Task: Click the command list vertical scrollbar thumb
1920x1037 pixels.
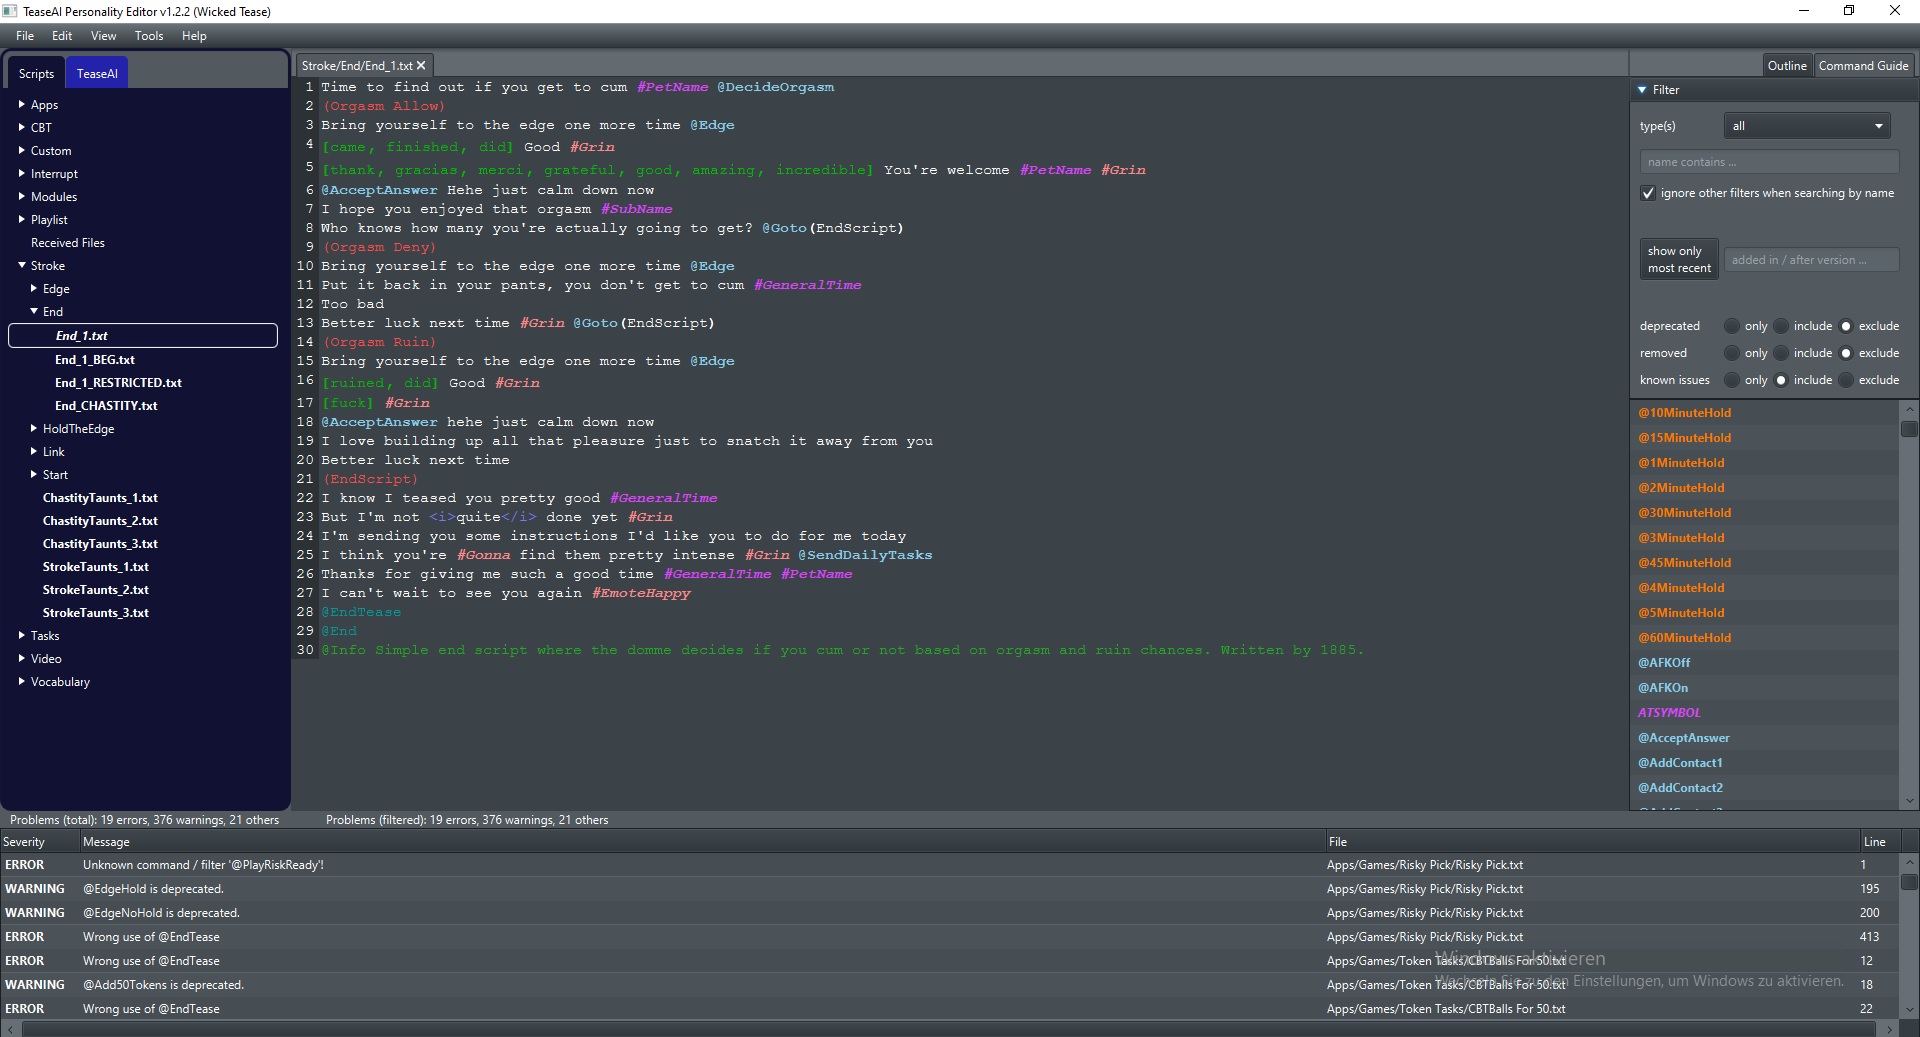Action: (x=1909, y=429)
